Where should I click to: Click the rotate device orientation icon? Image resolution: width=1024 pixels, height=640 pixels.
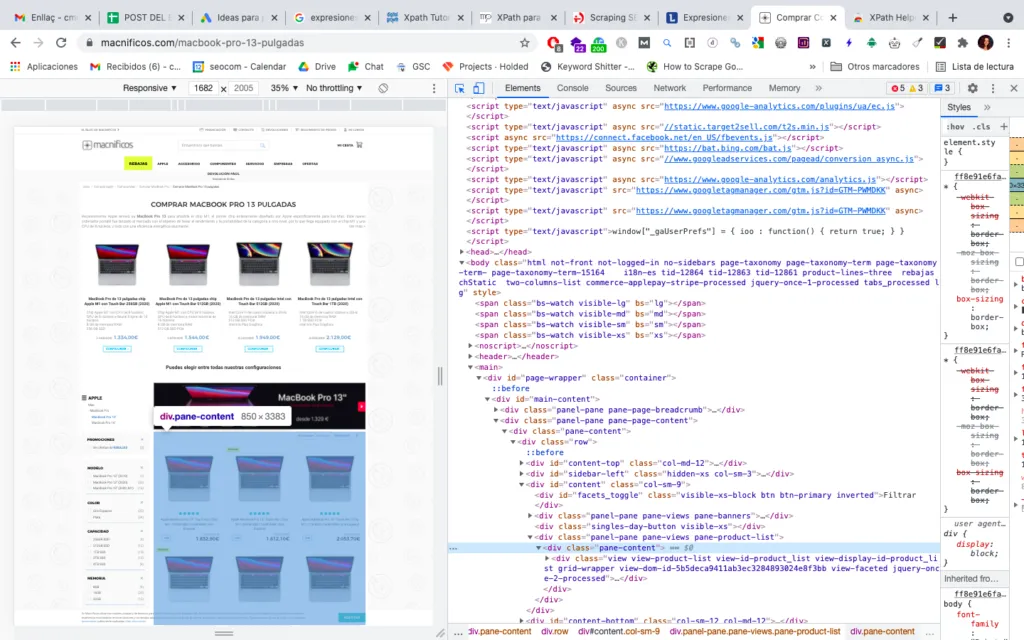(x=383, y=88)
